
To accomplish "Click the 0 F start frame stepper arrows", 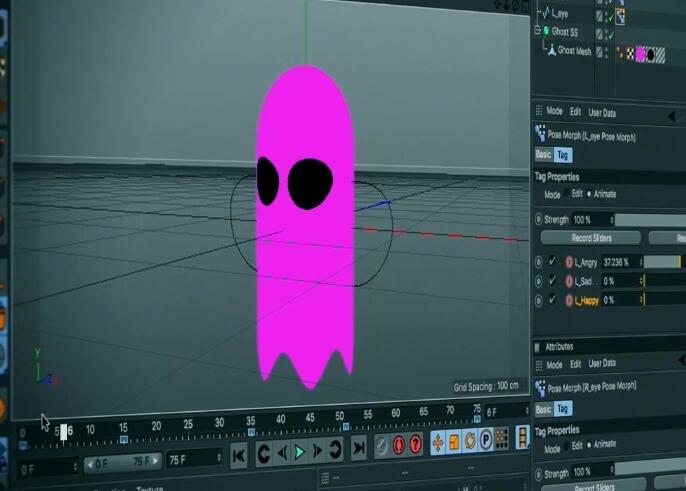I will click(75, 467).
